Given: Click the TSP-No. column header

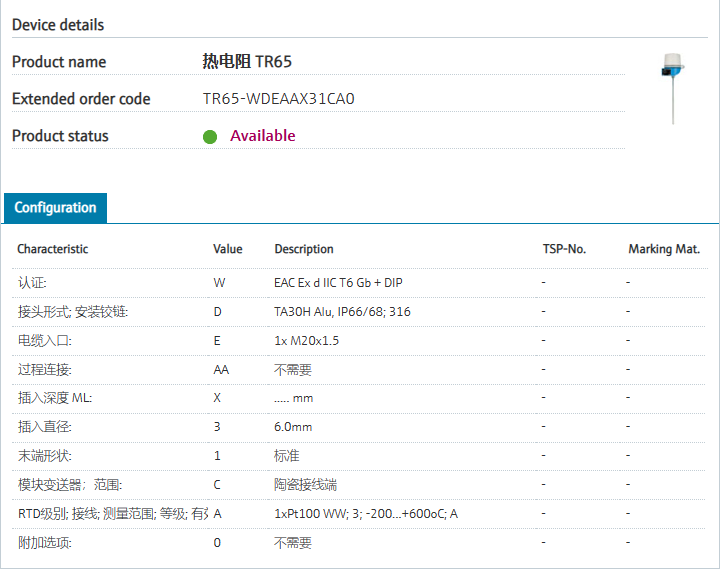Looking at the screenshot, I should 563,249.
